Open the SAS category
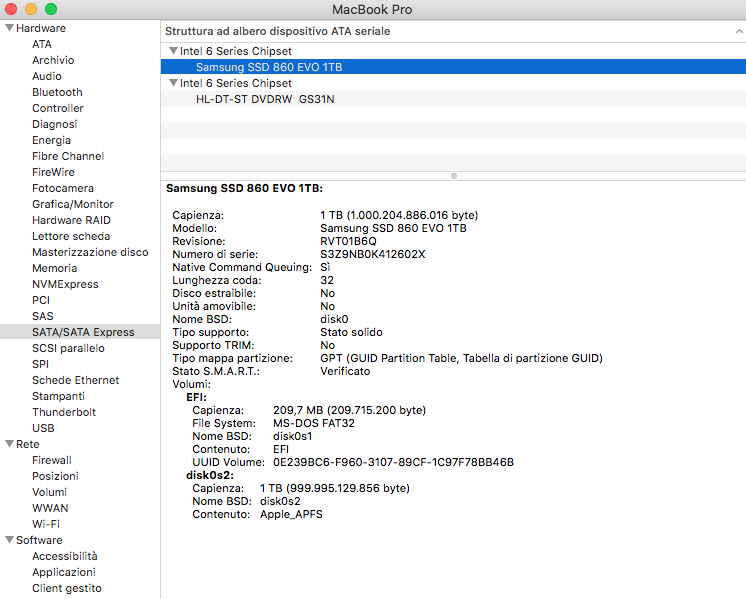The height and width of the screenshot is (599, 746). [43, 316]
